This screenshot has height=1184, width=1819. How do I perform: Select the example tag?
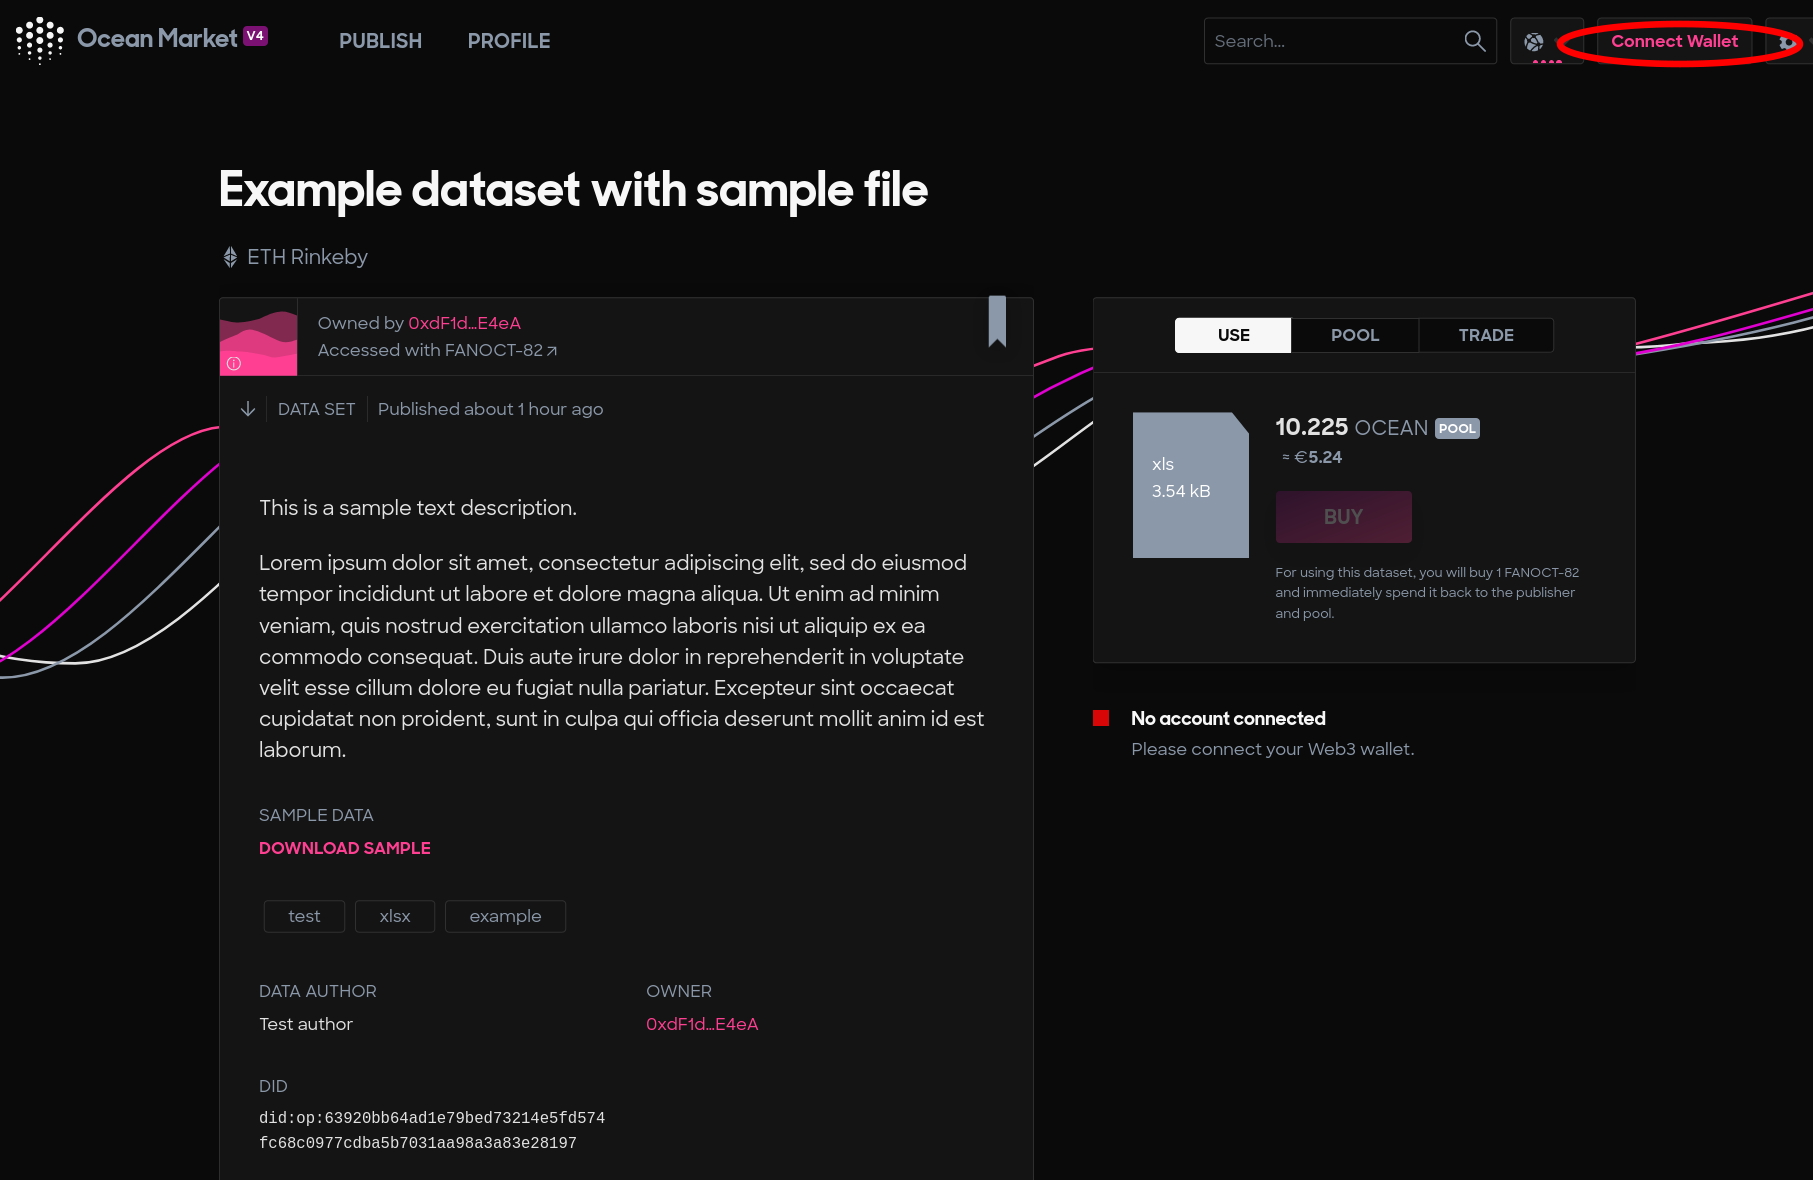pyautogui.click(x=507, y=918)
